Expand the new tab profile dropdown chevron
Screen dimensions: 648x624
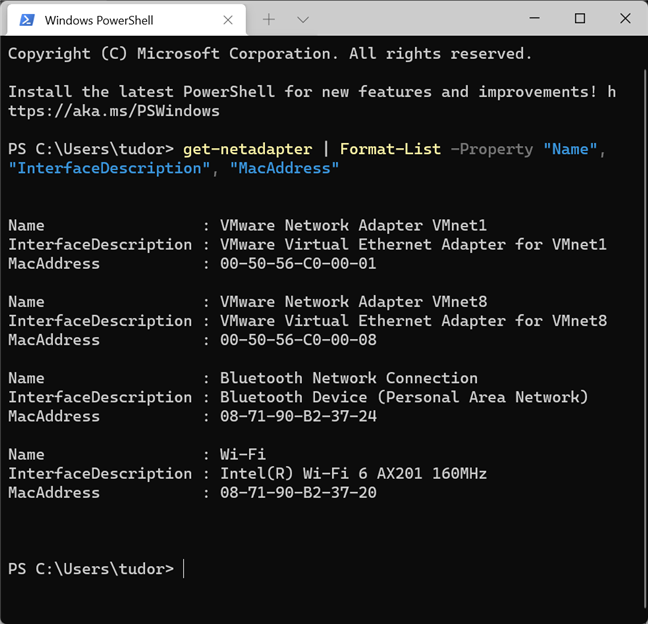coord(303,19)
